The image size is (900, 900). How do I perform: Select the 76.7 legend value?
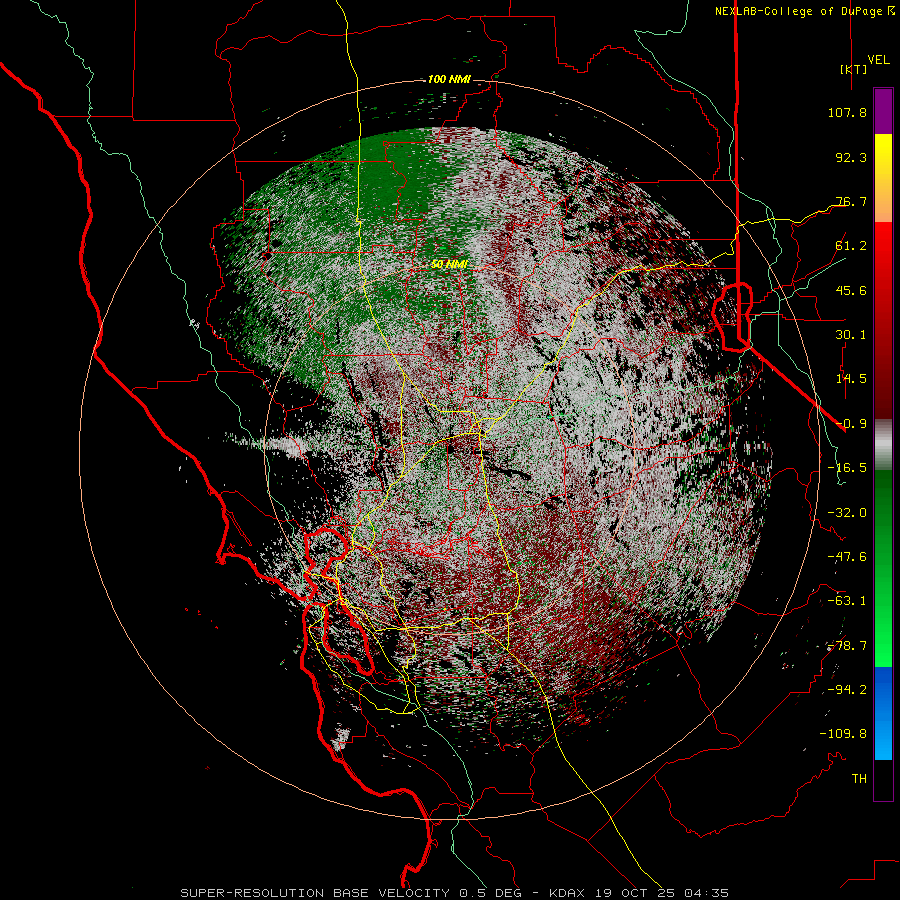(851, 201)
